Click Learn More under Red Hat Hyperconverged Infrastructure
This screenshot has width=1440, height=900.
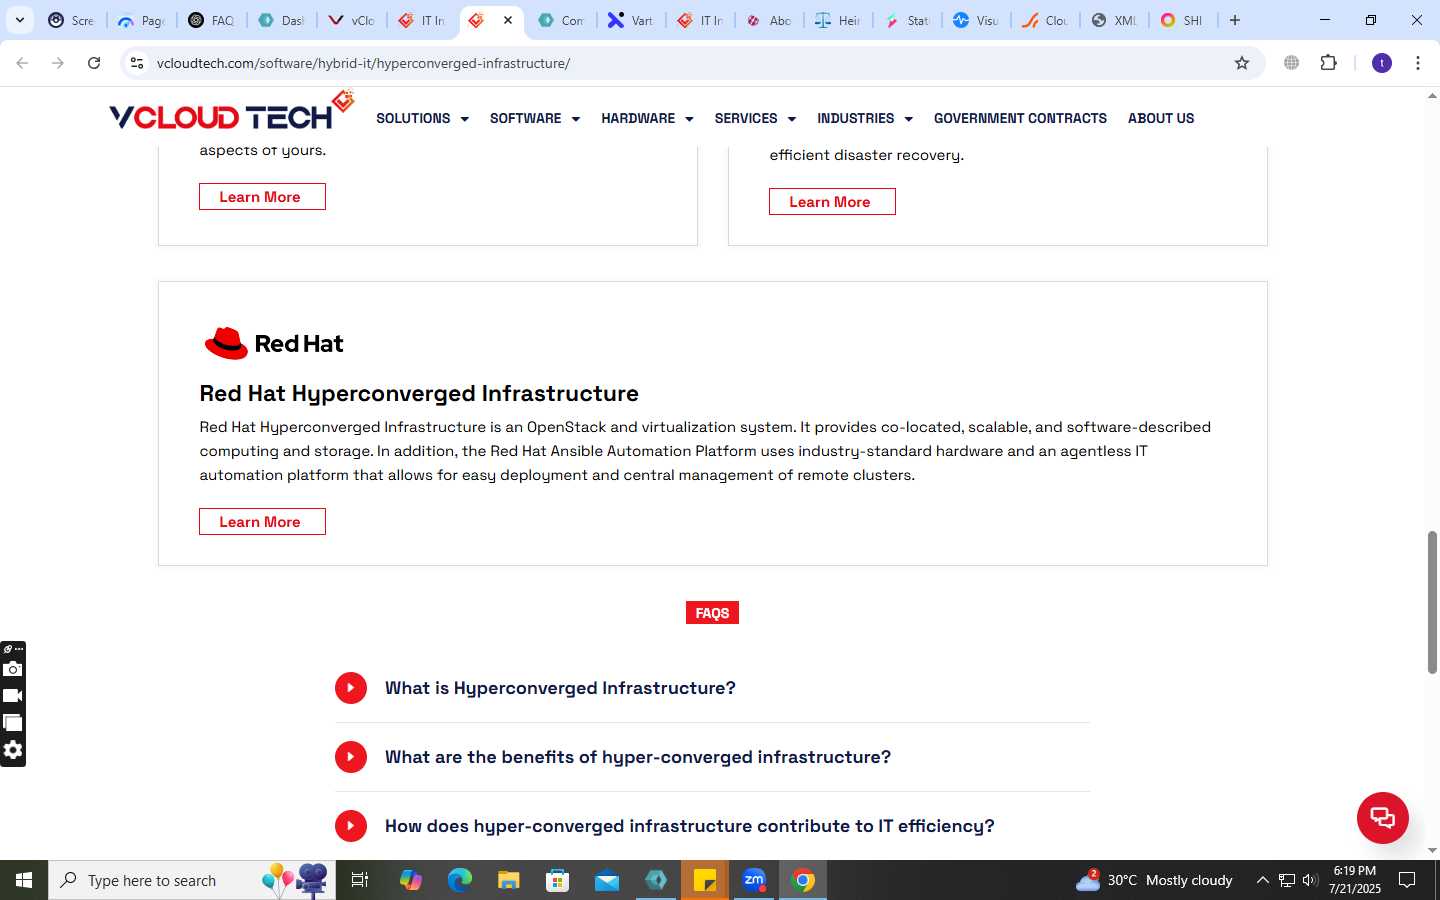(x=262, y=522)
